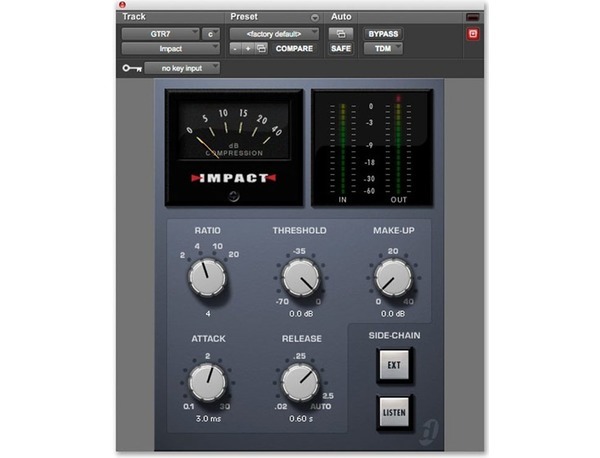Click the key input key icon
This screenshot has width=600, height=458.
(132, 68)
